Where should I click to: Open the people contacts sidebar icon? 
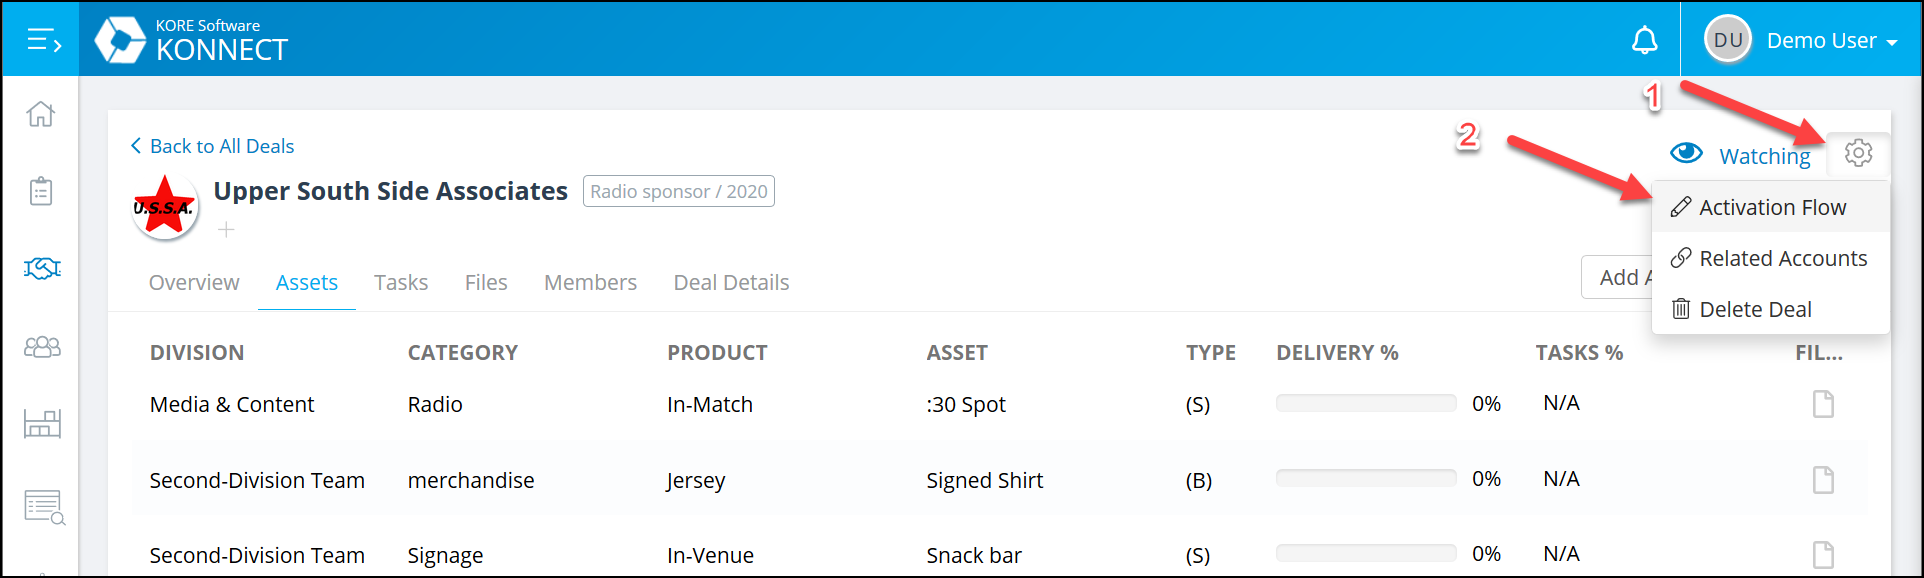[42, 346]
